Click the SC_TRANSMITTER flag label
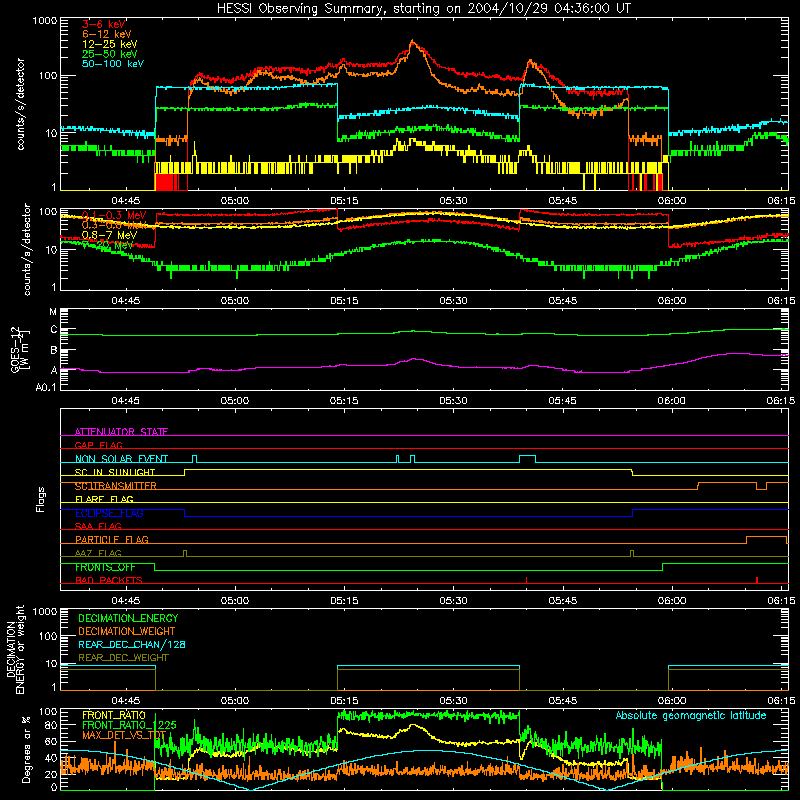 click(x=116, y=486)
